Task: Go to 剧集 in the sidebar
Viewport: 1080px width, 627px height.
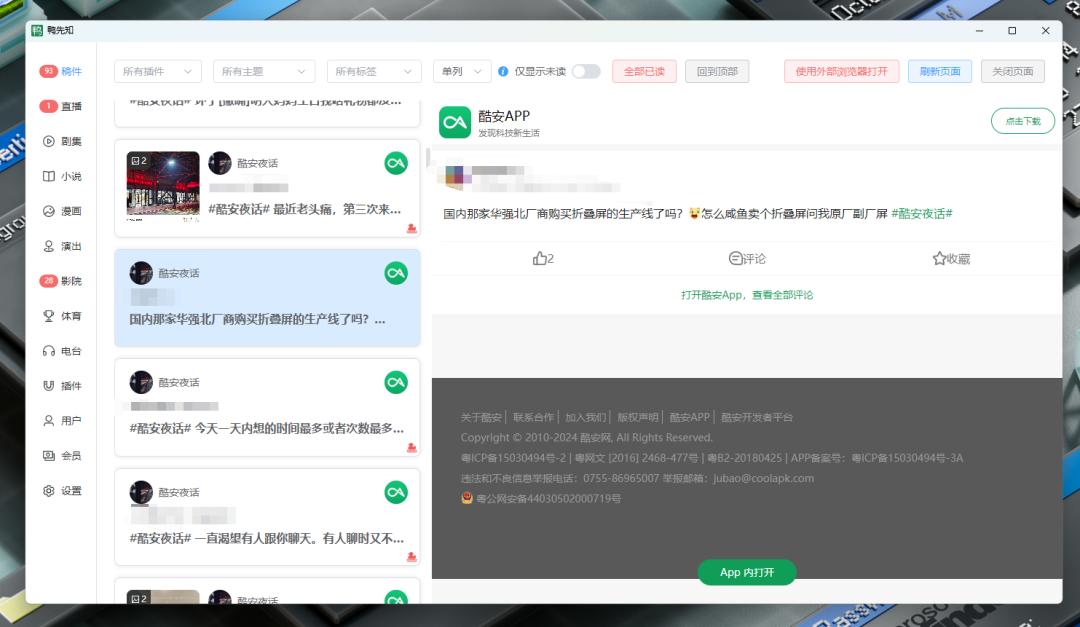Action: click(61, 141)
